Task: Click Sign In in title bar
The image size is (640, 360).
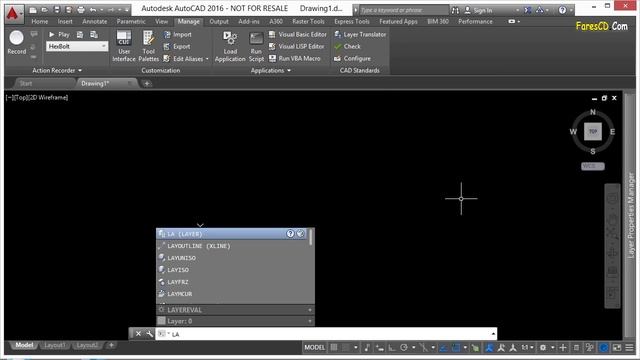Action: pyautogui.click(x=478, y=10)
